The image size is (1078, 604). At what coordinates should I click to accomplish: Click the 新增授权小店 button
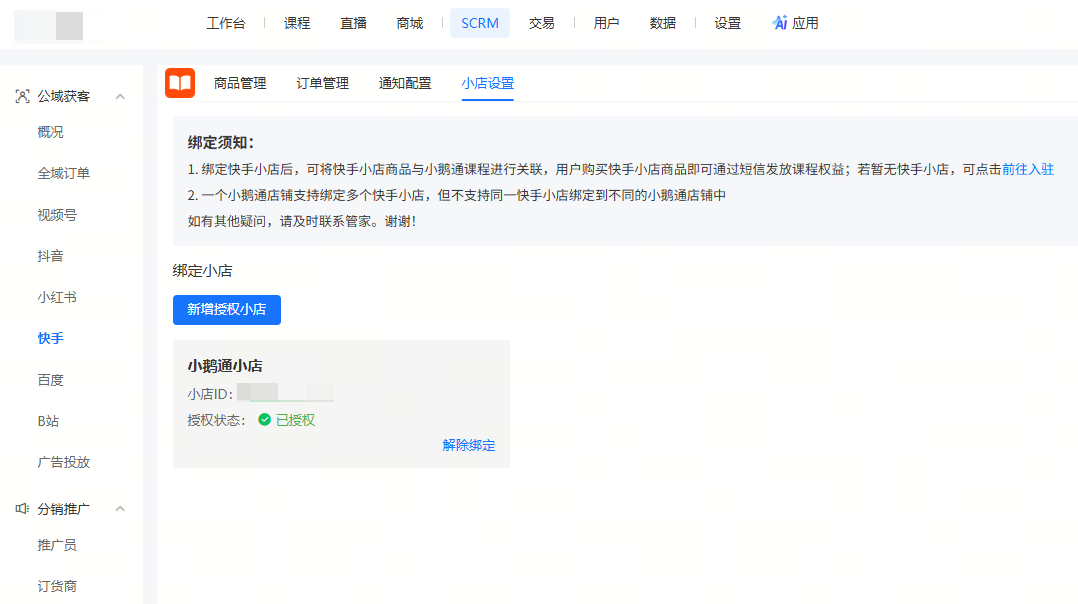(x=227, y=310)
